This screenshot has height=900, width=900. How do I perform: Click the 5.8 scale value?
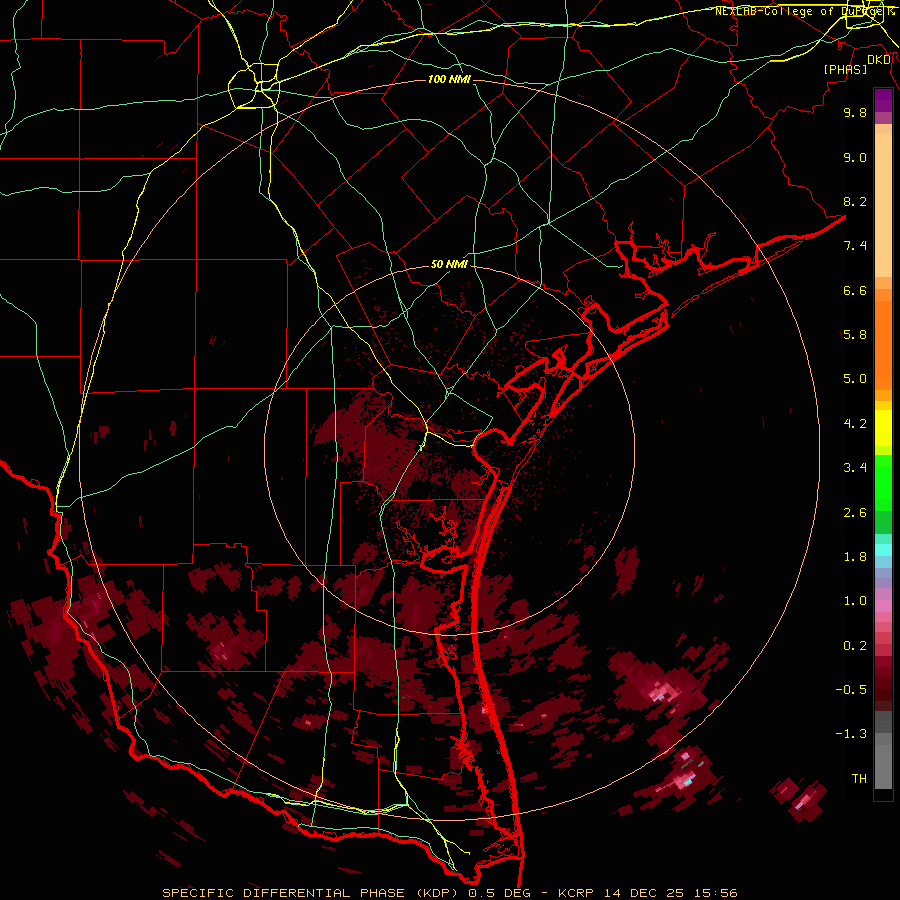tap(855, 335)
